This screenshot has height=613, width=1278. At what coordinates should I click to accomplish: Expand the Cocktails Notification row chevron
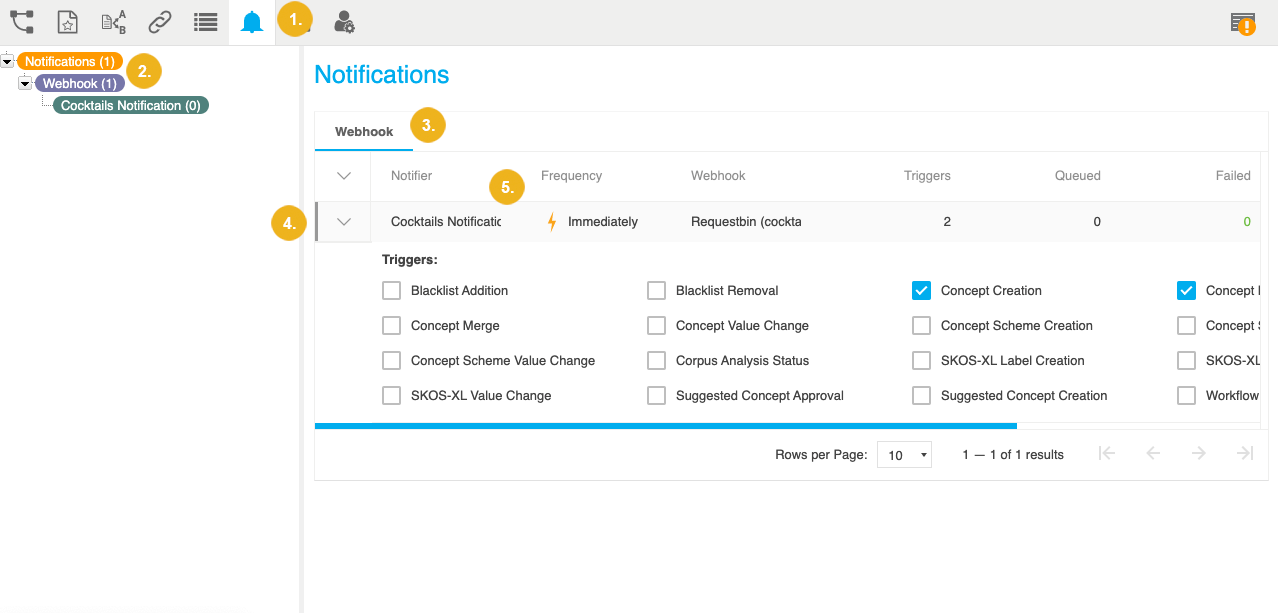click(x=343, y=221)
